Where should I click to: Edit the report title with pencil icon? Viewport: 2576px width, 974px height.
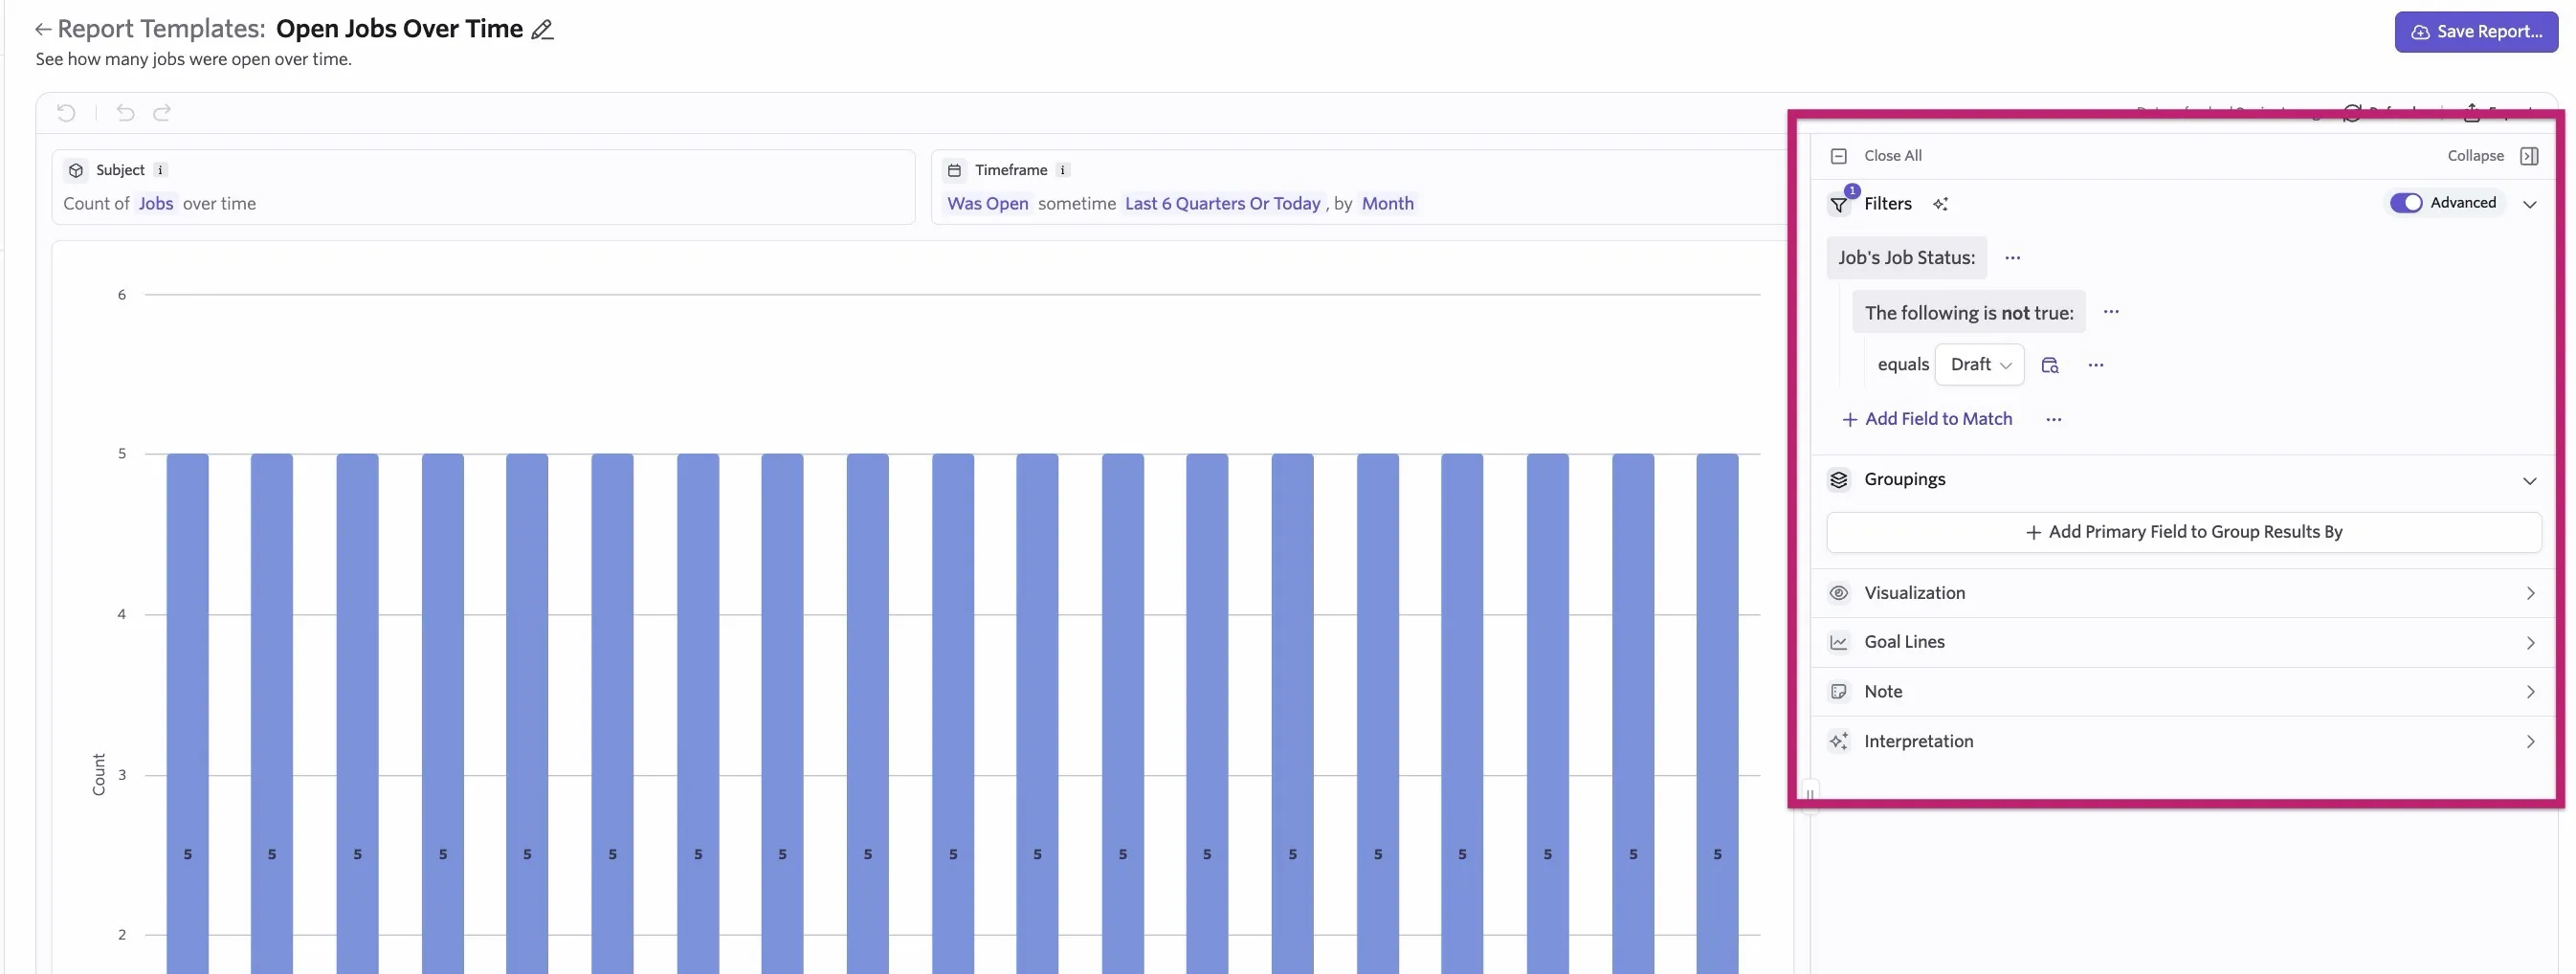pos(542,30)
